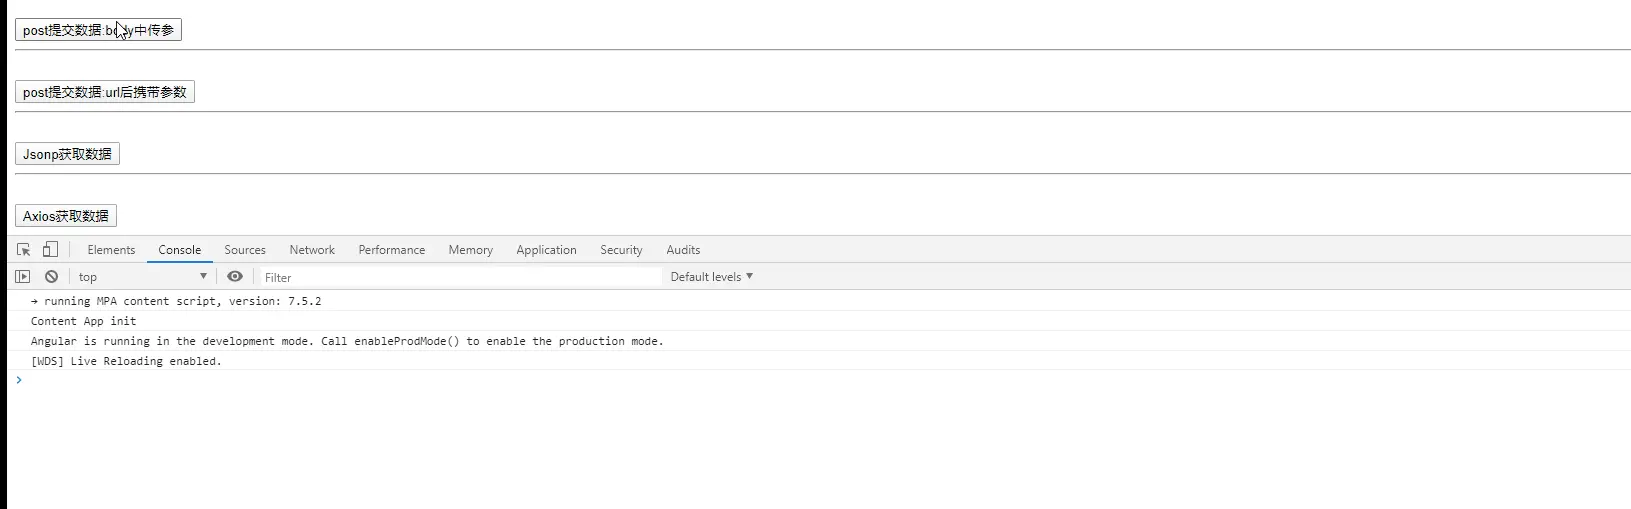Open the Network tab
The width and height of the screenshot is (1631, 509).
tap(312, 250)
